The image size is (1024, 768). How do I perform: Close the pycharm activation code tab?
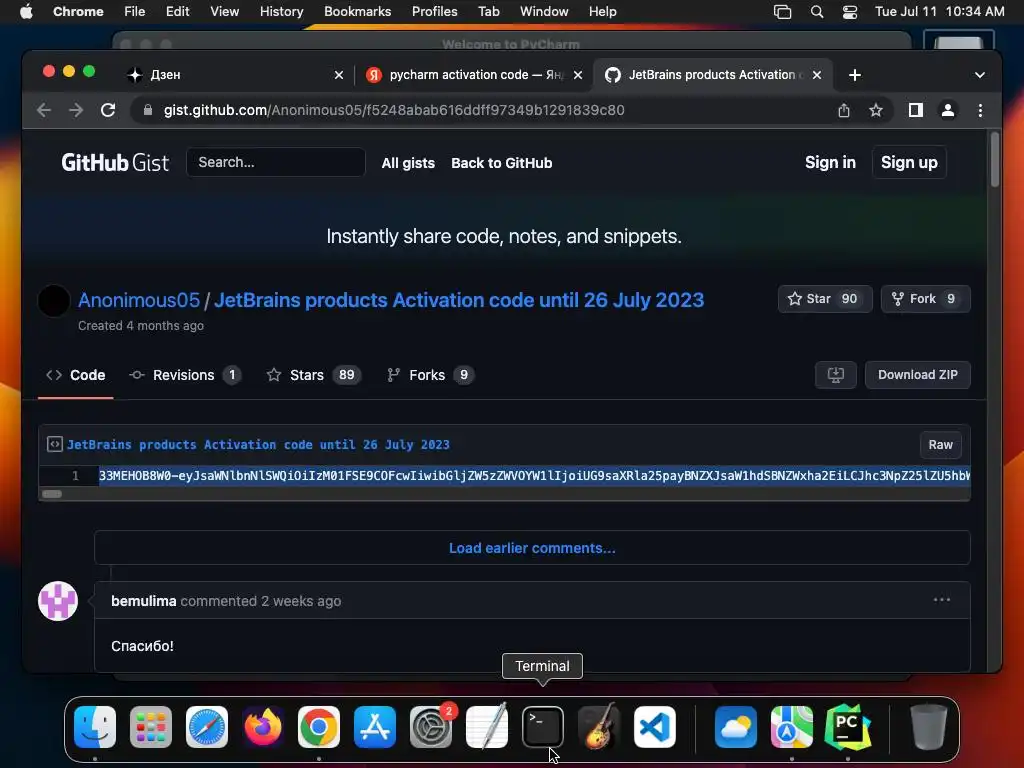tap(578, 75)
